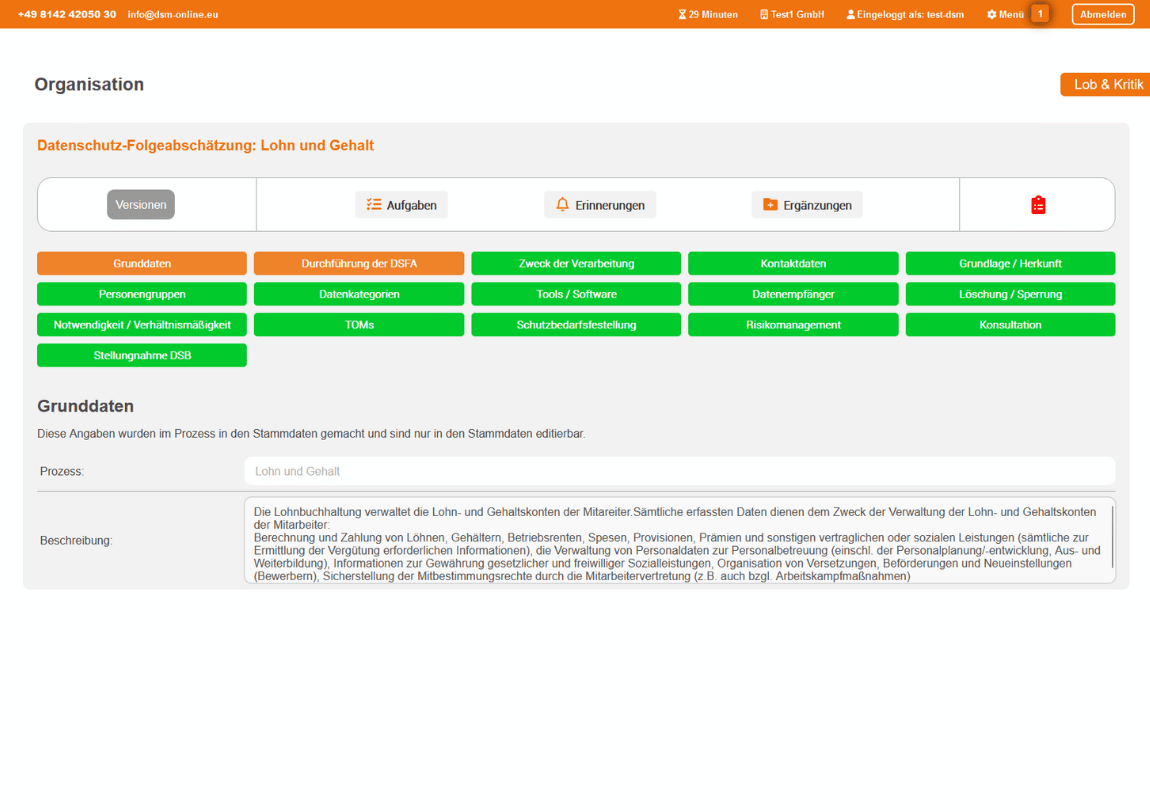
Task: Click the Test1 GmbH company entry
Action: click(792, 15)
